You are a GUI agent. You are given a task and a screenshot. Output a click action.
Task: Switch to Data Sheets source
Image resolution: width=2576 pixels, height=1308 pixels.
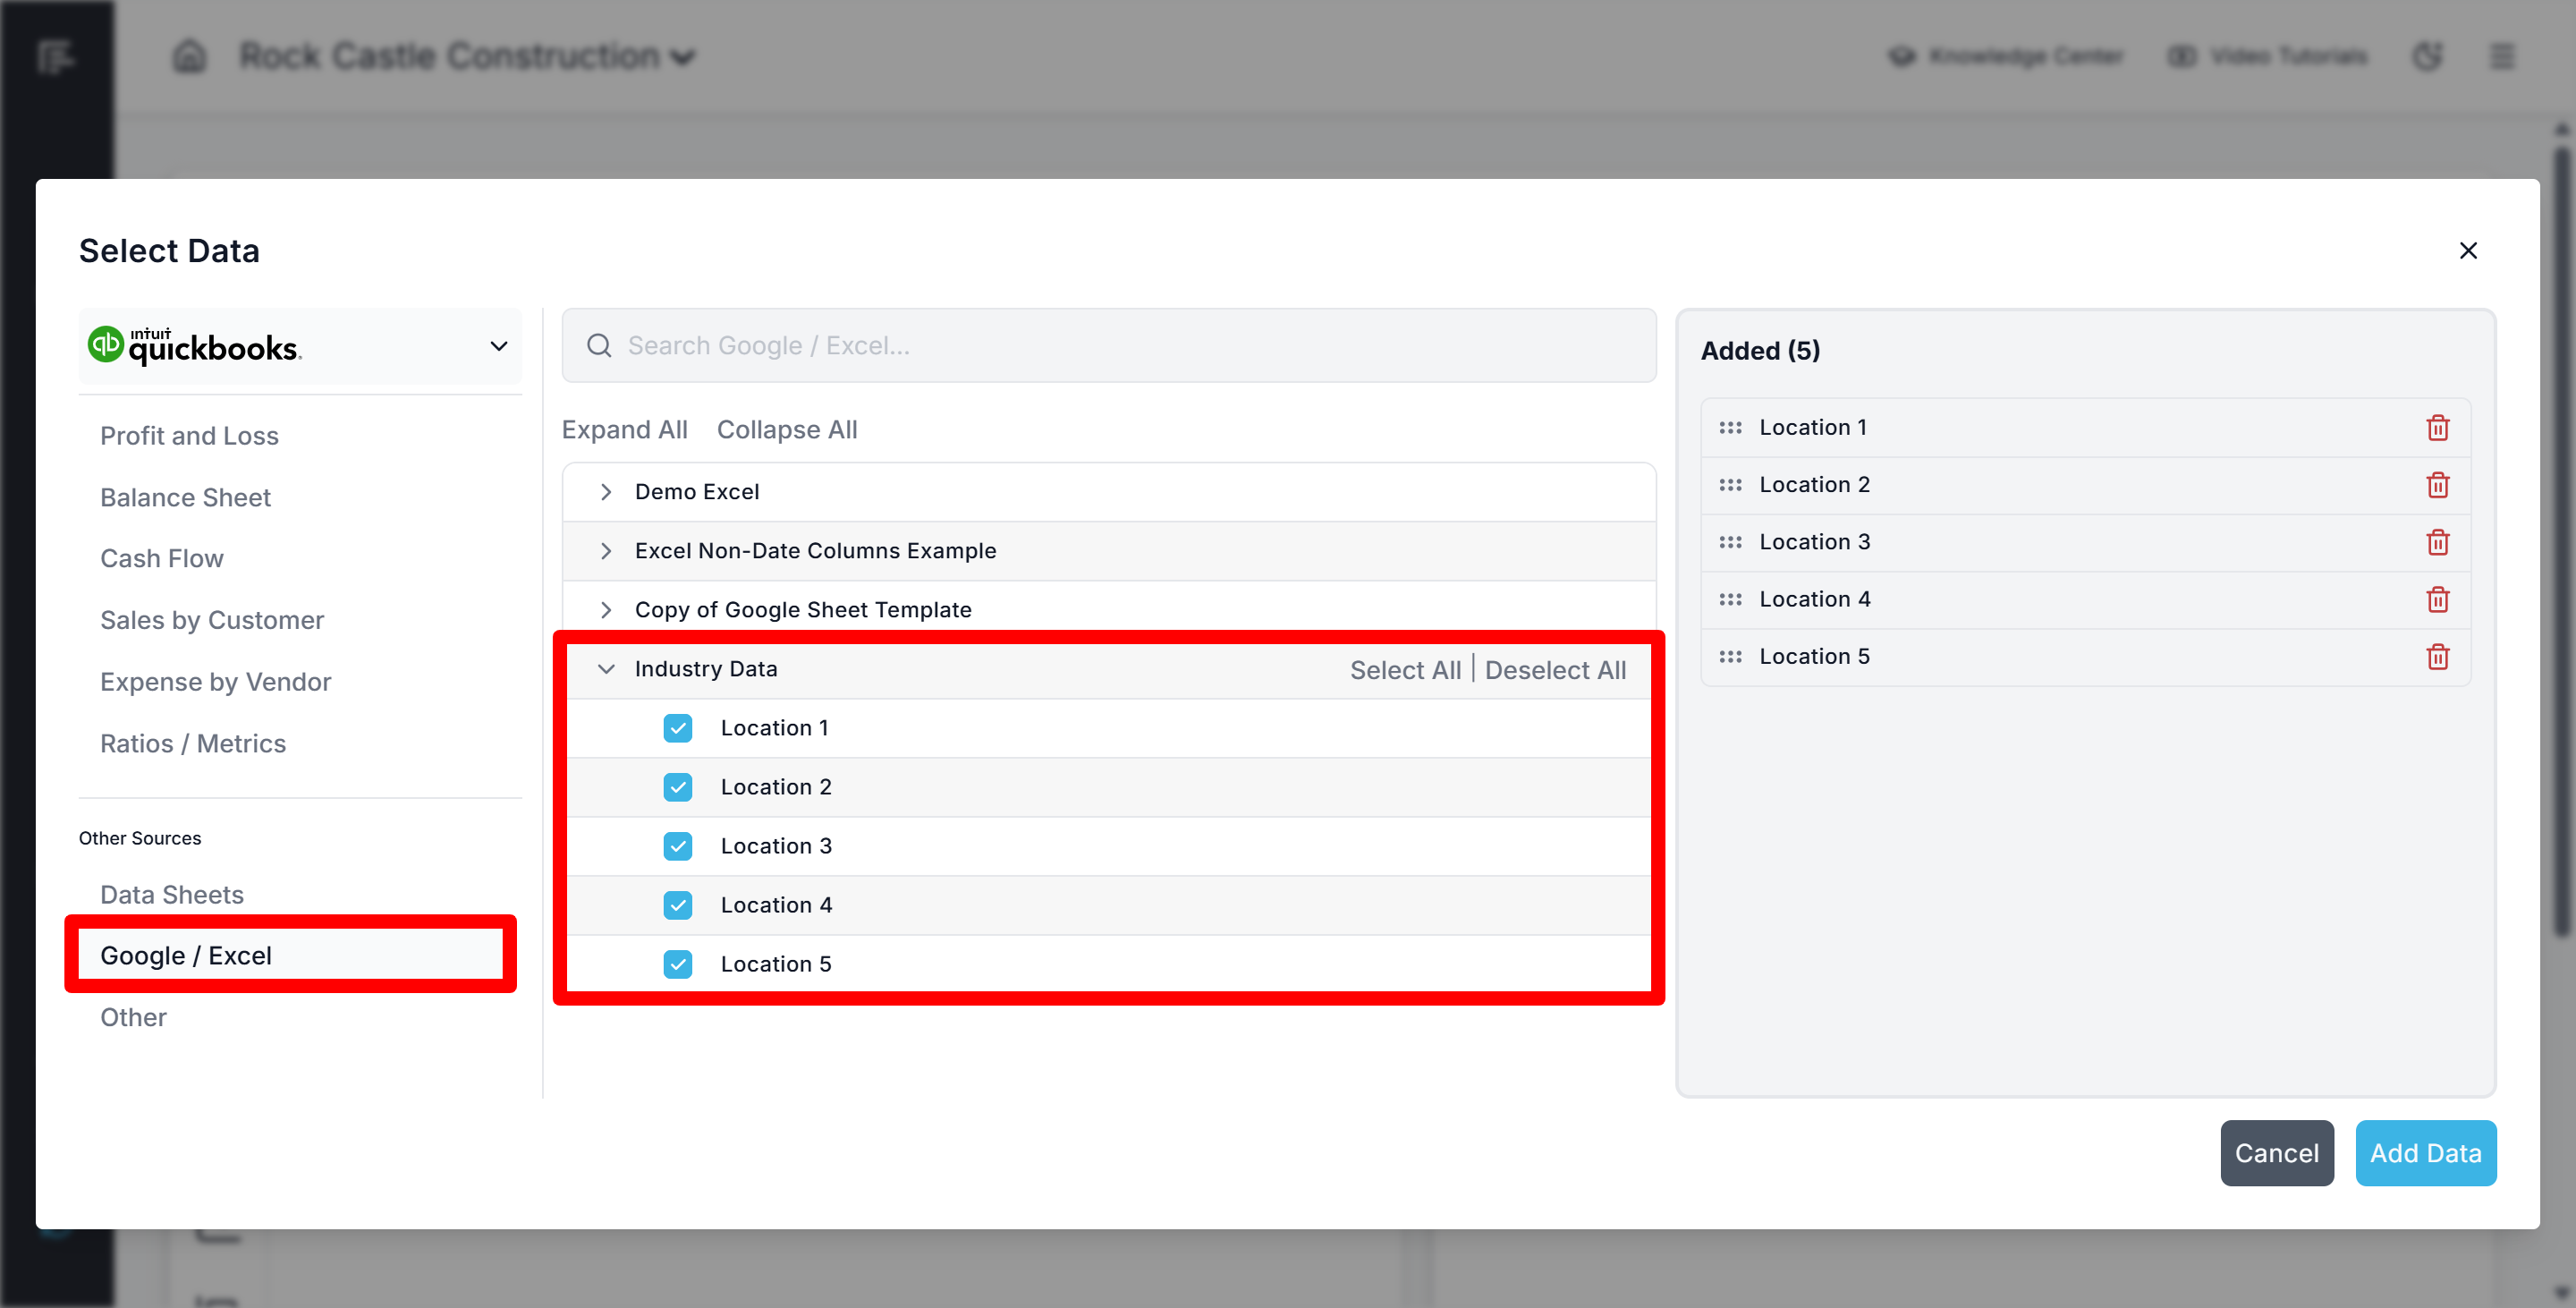(x=172, y=894)
